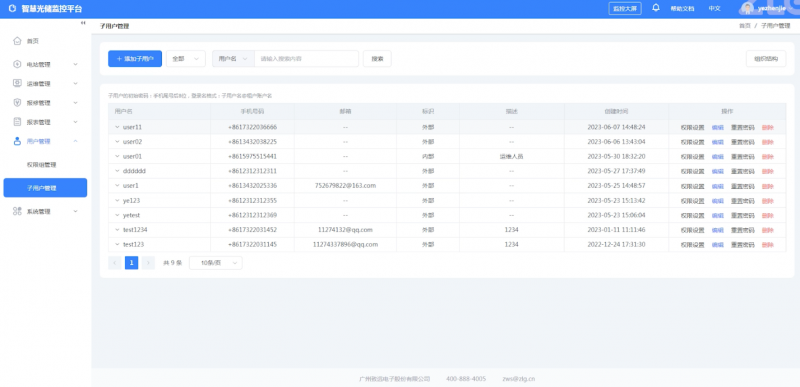Screen dimensions: 800x387
Task: Select the operations management monitor icon
Action: click(17, 83)
